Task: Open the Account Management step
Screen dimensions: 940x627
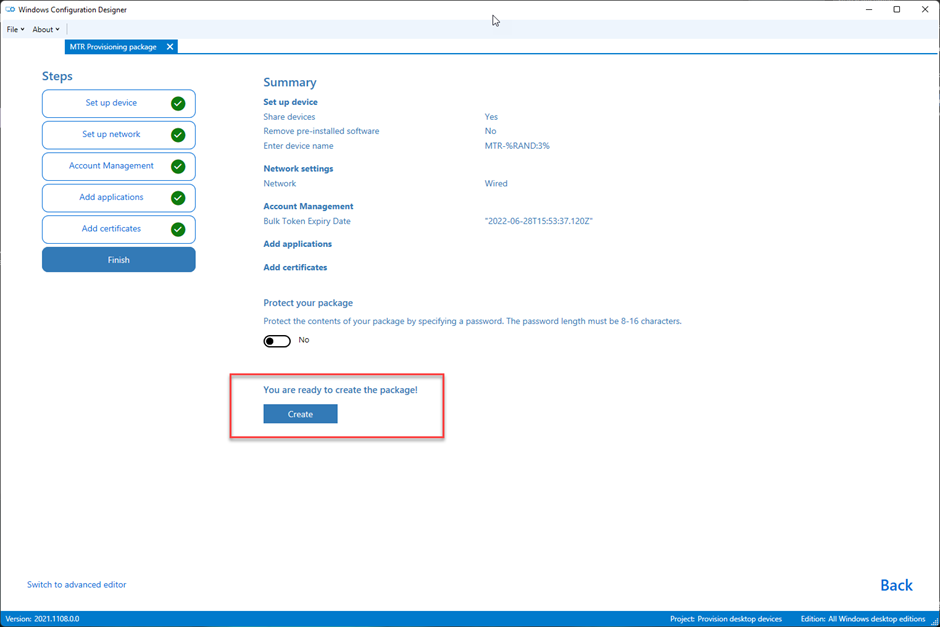Action: pyautogui.click(x=119, y=167)
